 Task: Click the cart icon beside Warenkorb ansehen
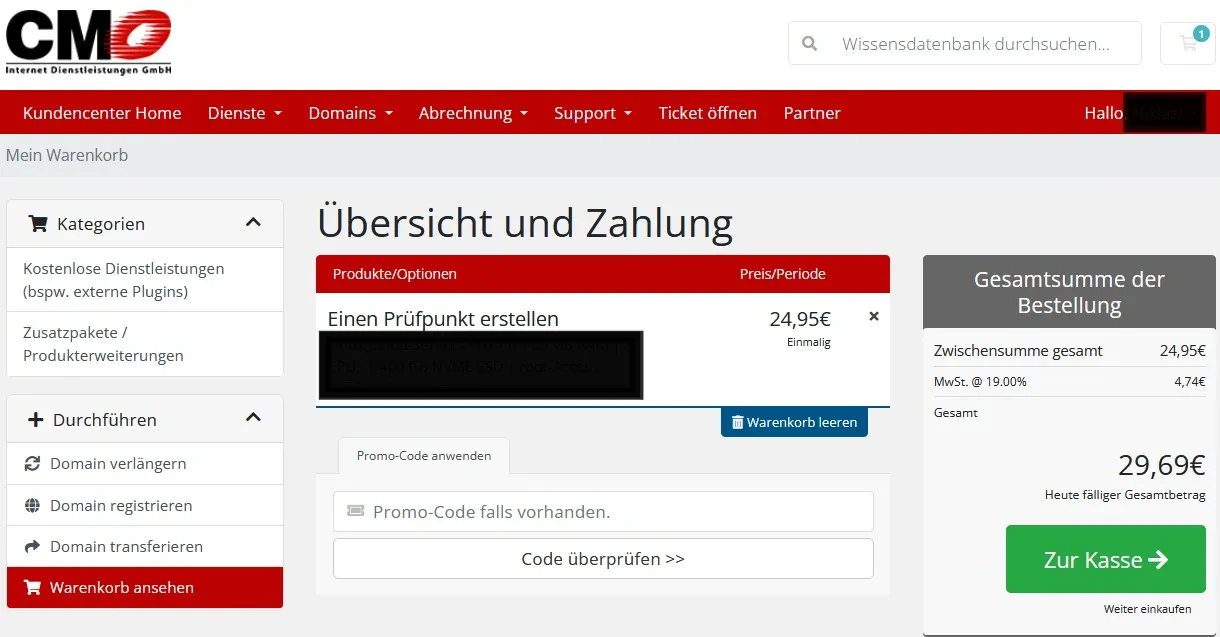click(32, 587)
